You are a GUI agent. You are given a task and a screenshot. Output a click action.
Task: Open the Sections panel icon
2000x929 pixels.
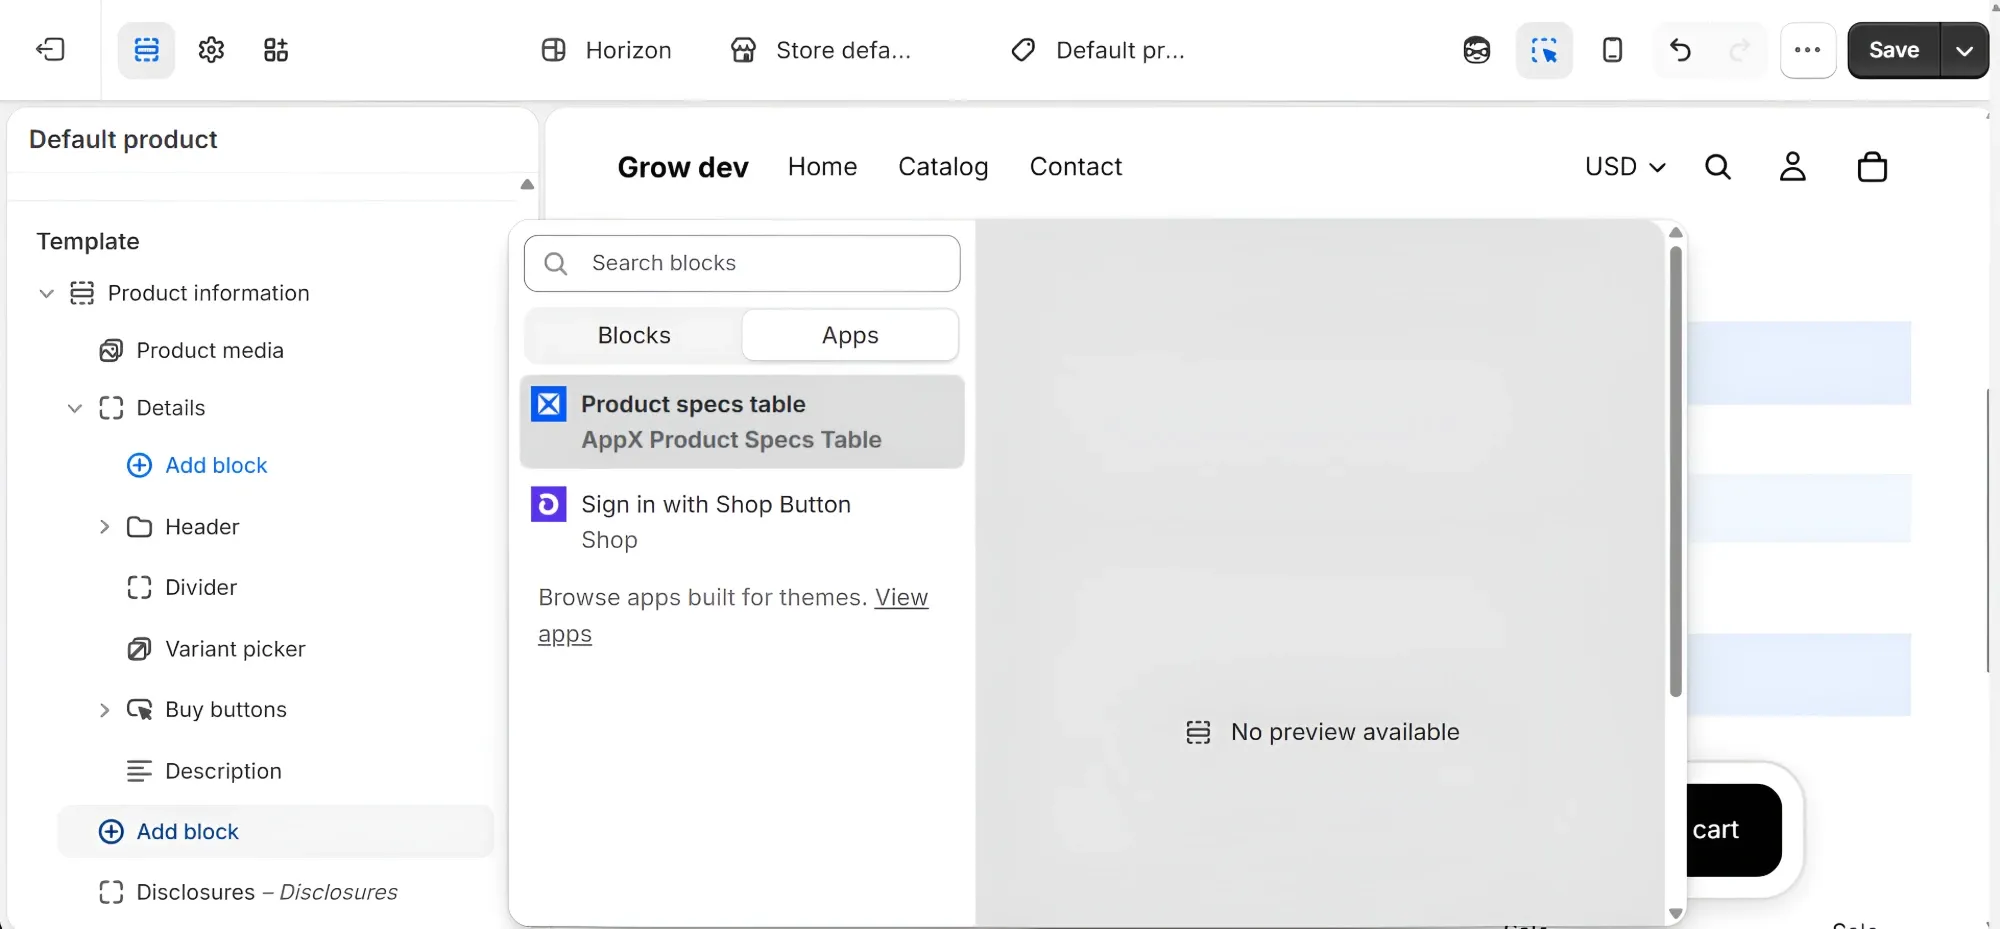click(147, 50)
